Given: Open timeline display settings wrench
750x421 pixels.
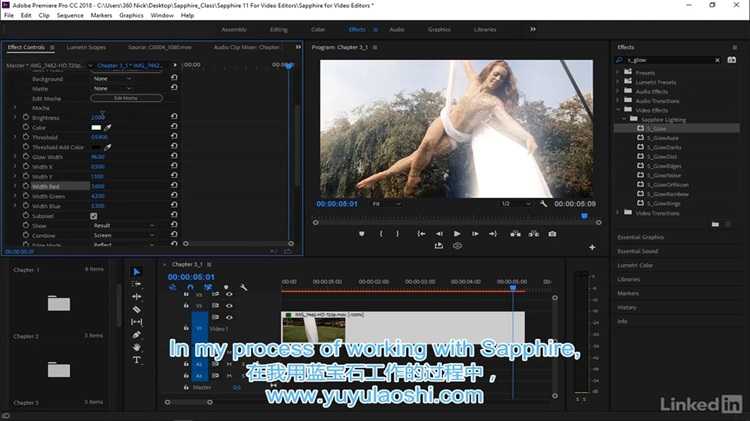Looking at the screenshot, I should point(243,288).
